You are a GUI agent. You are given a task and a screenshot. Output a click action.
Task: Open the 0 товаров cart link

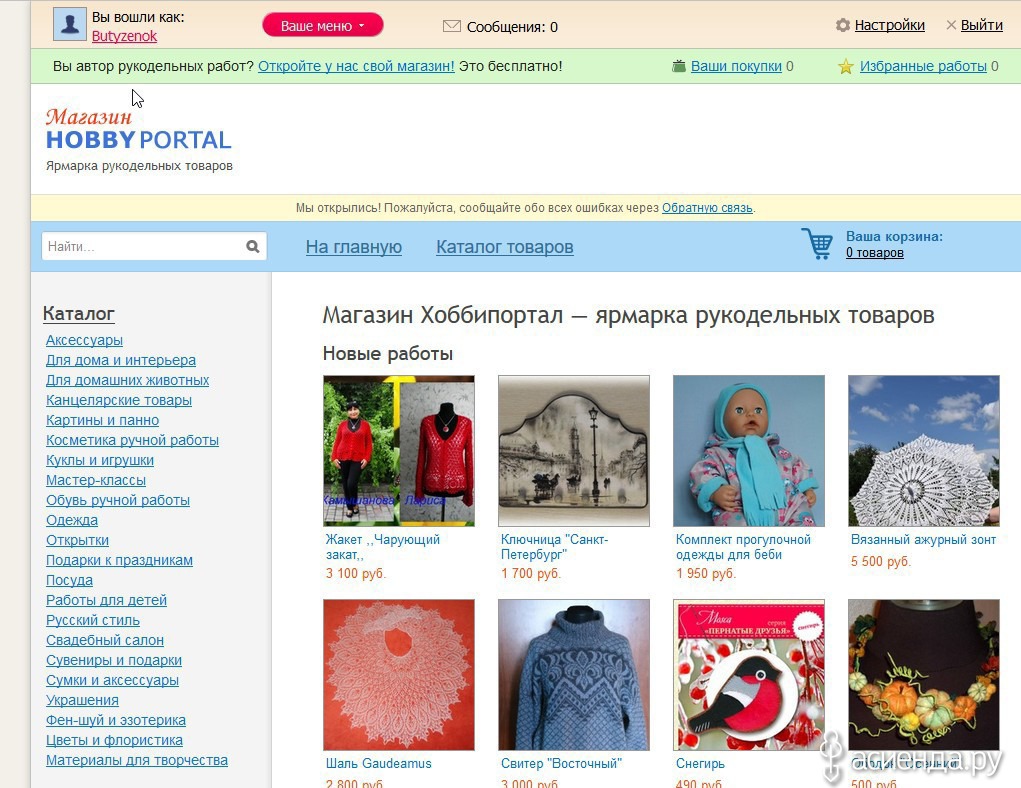coord(874,253)
